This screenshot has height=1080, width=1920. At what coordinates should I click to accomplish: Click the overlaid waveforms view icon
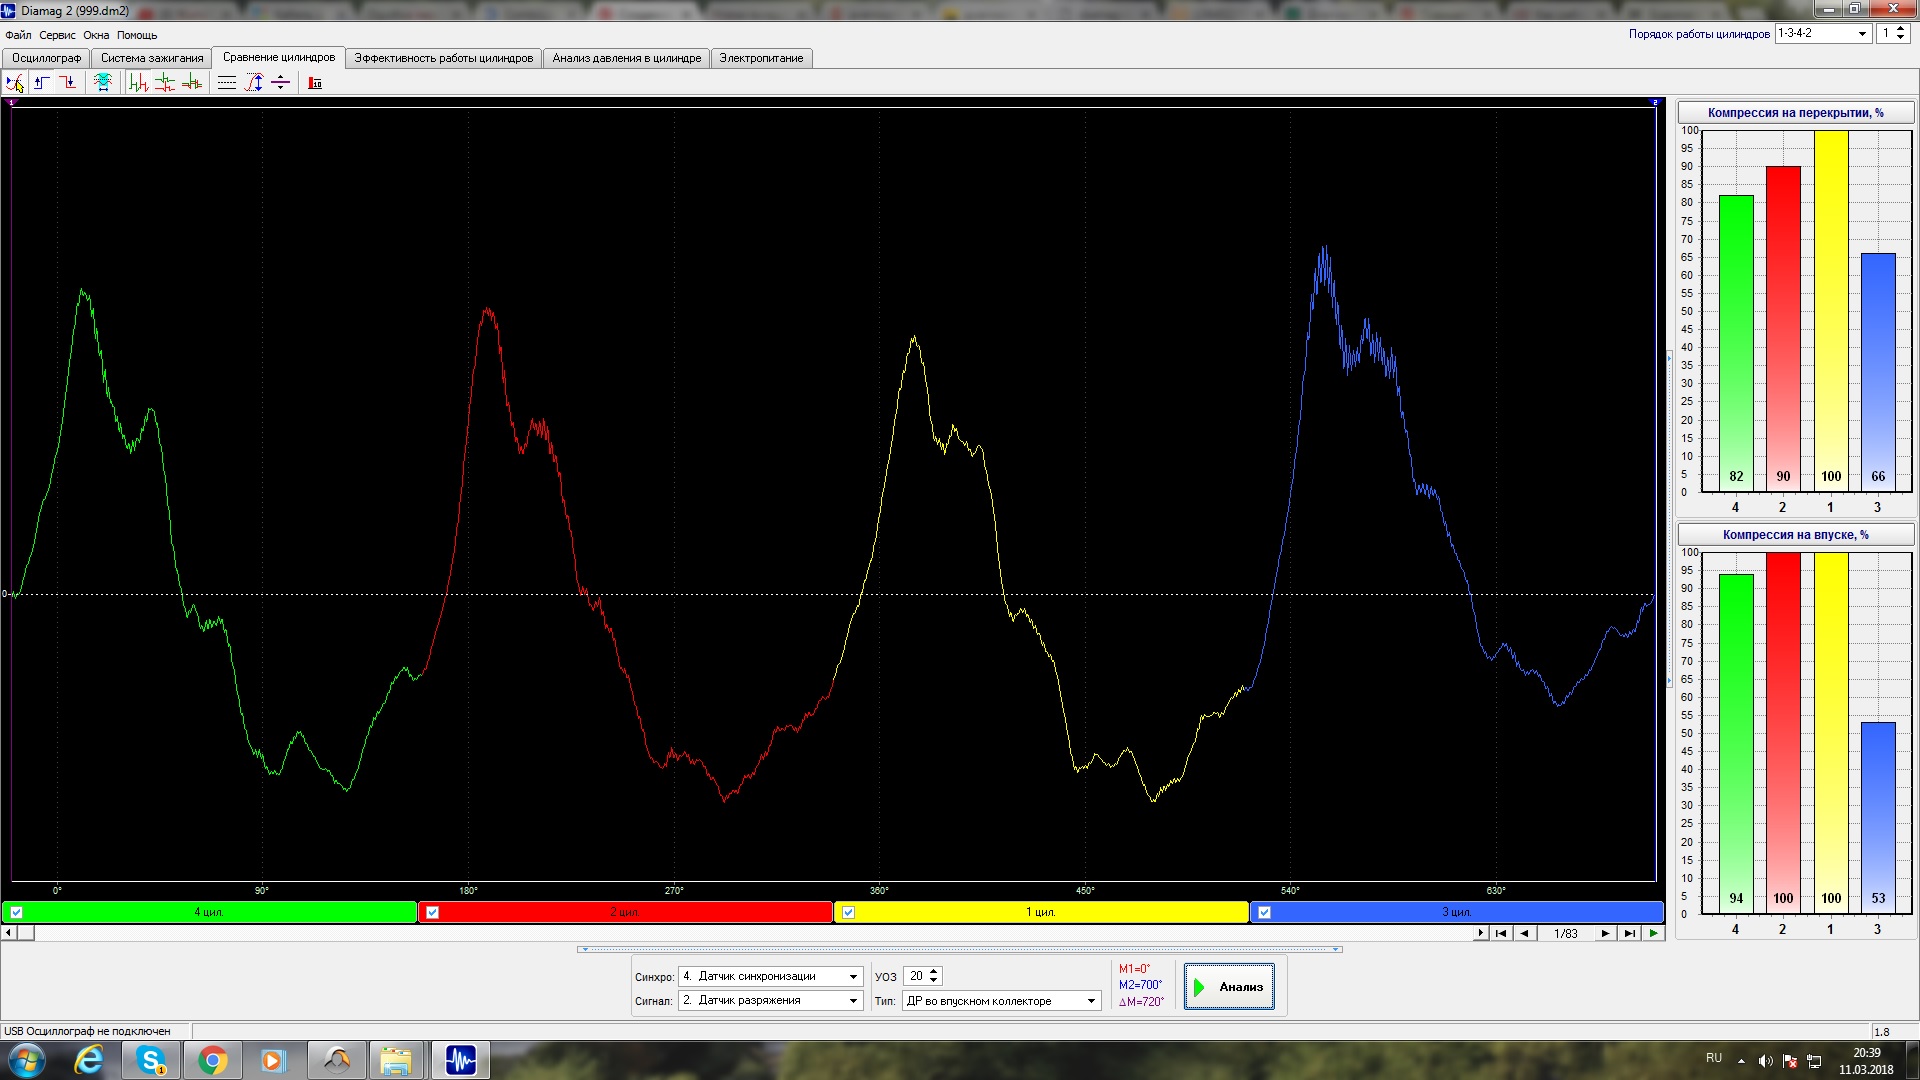[192, 83]
